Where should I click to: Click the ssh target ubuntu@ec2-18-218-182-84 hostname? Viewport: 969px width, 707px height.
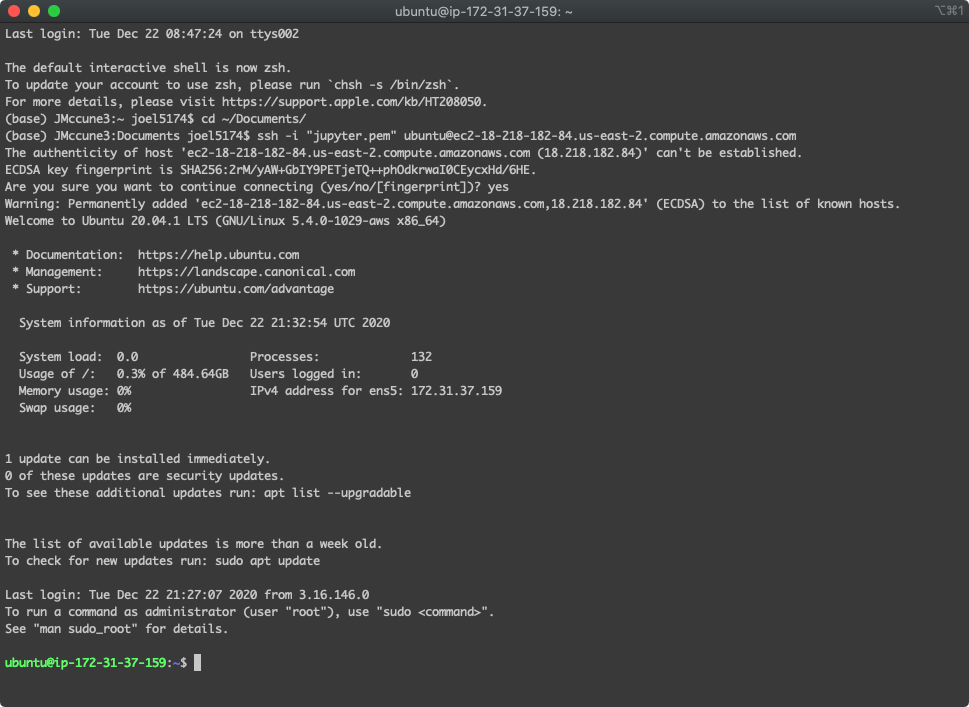click(x=600, y=136)
